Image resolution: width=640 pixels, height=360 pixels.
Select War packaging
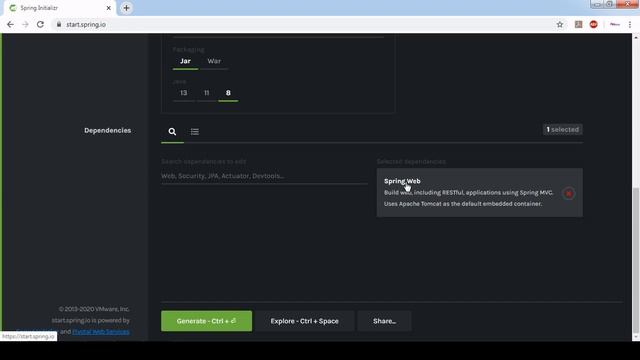214,61
